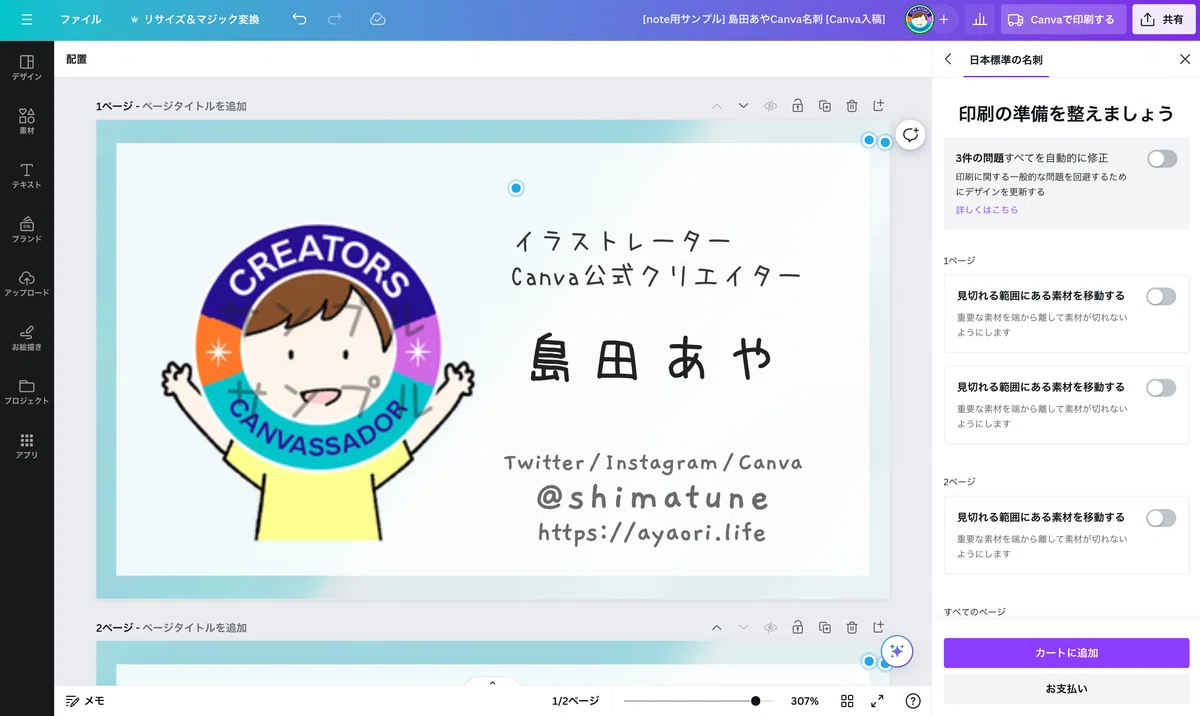Open the 配置 position option
The height and width of the screenshot is (716, 1200).
pyautogui.click(x=77, y=59)
